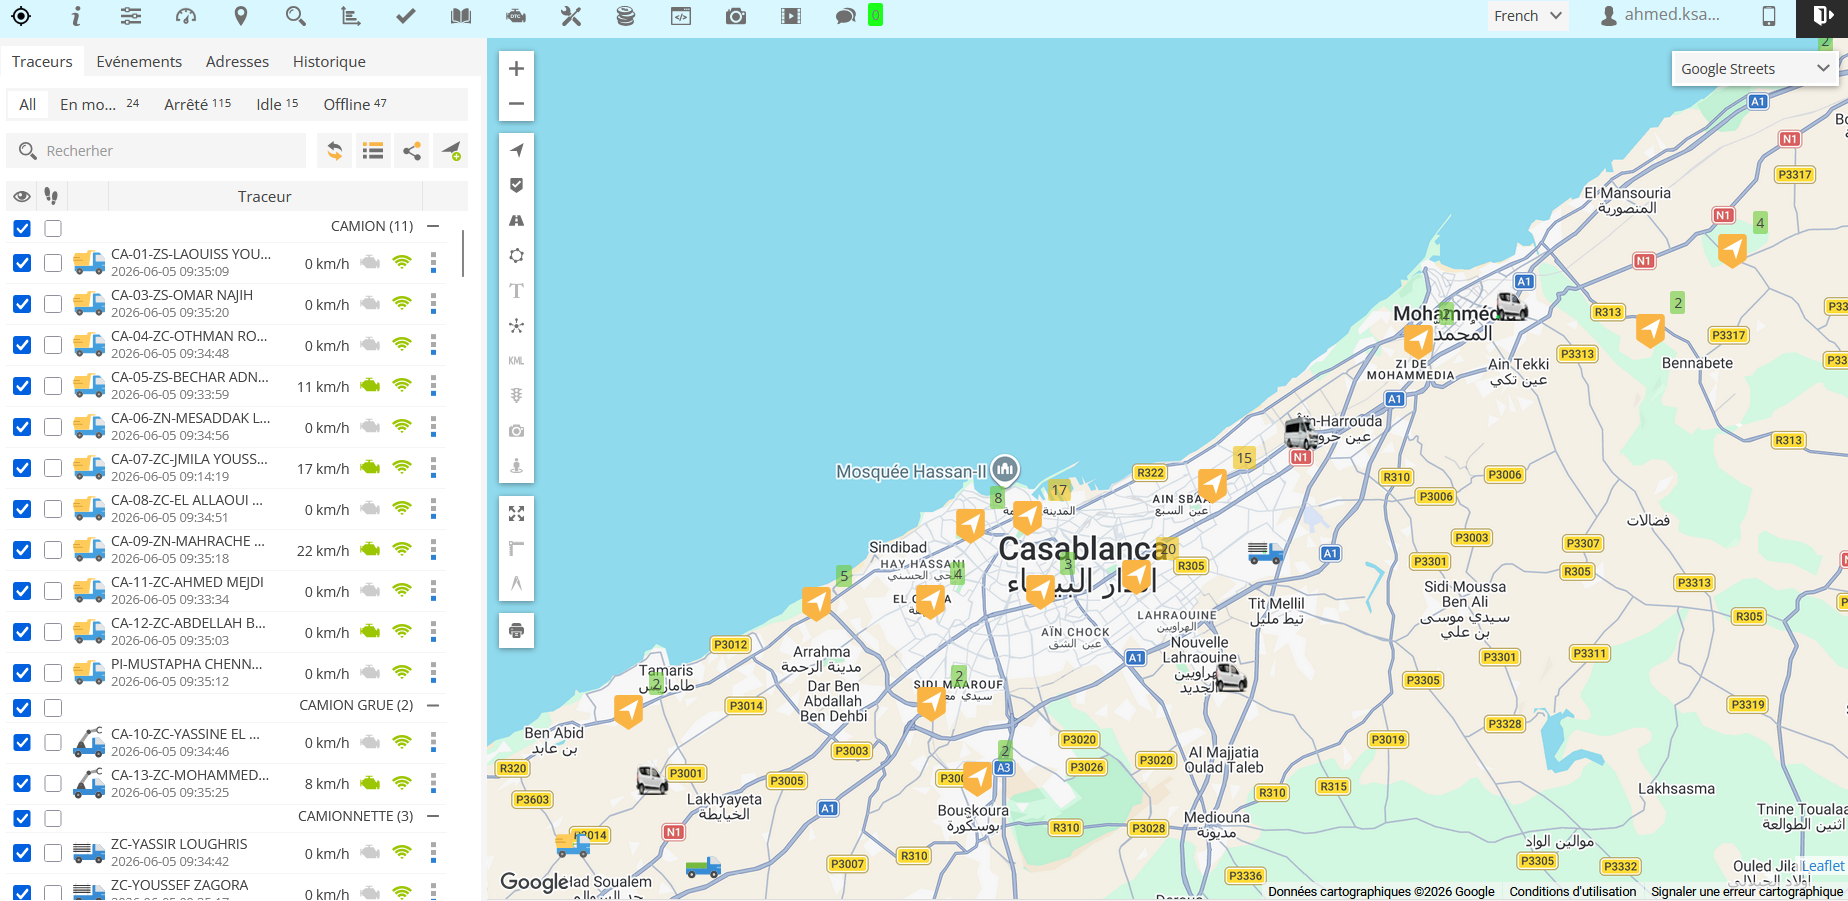Click the fullscreen expand map button
The height and width of the screenshot is (901, 1848).
click(x=516, y=513)
